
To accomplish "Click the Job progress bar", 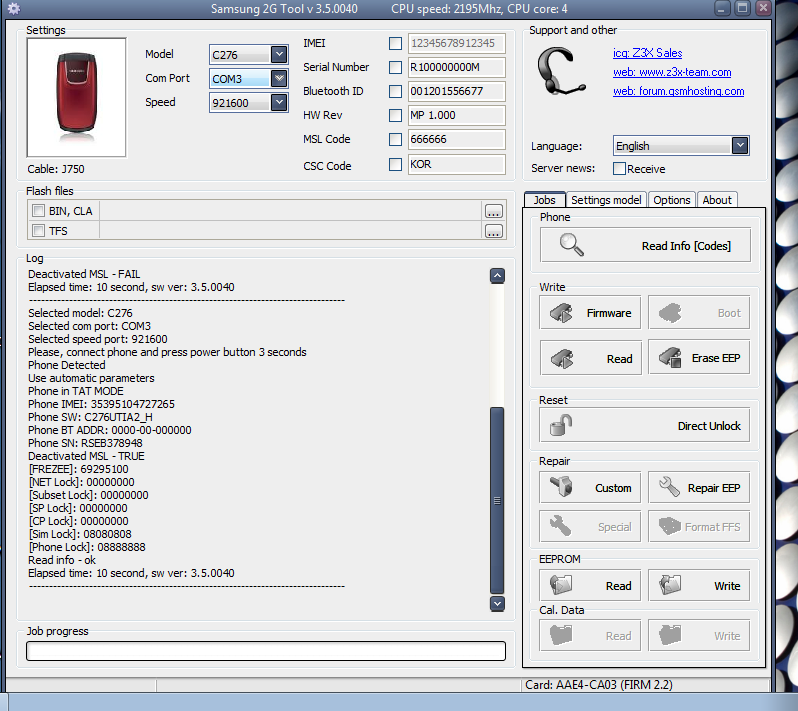I will pos(266,651).
